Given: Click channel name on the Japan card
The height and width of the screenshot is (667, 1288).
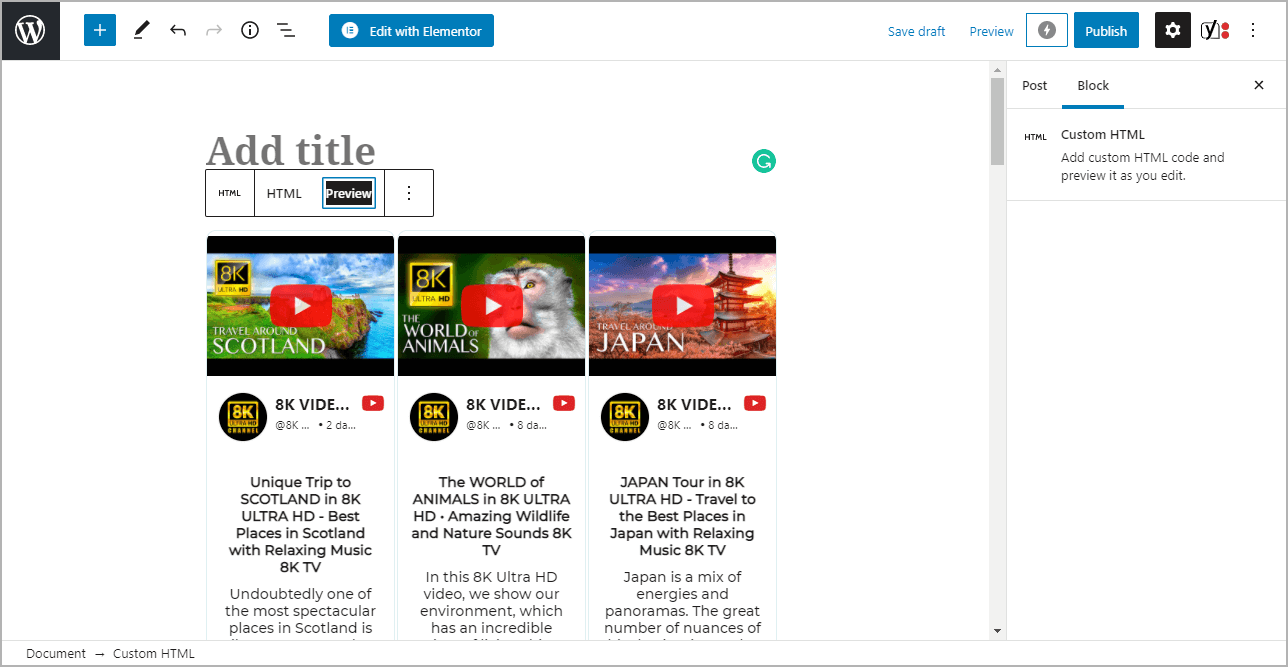Looking at the screenshot, I should [x=694, y=404].
